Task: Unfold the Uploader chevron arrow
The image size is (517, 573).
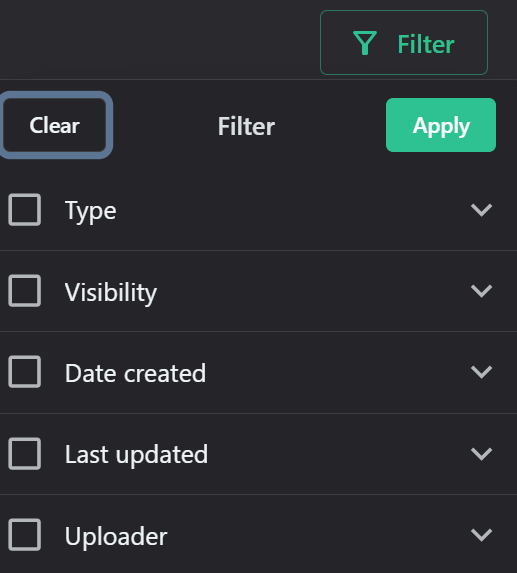Action: (x=481, y=535)
